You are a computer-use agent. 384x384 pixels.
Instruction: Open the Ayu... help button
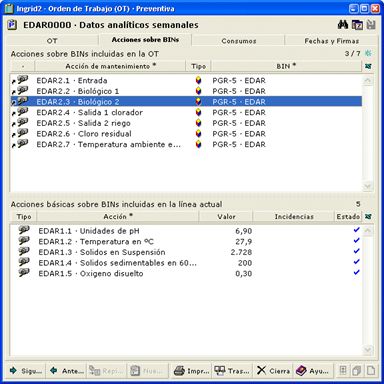click(x=313, y=371)
